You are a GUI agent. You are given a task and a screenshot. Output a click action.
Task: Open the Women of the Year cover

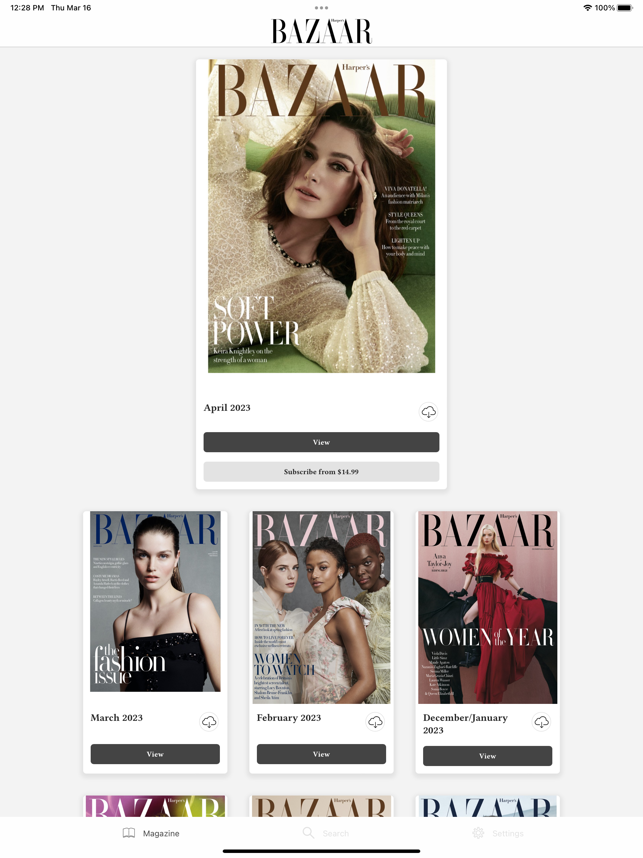pyautogui.click(x=488, y=607)
